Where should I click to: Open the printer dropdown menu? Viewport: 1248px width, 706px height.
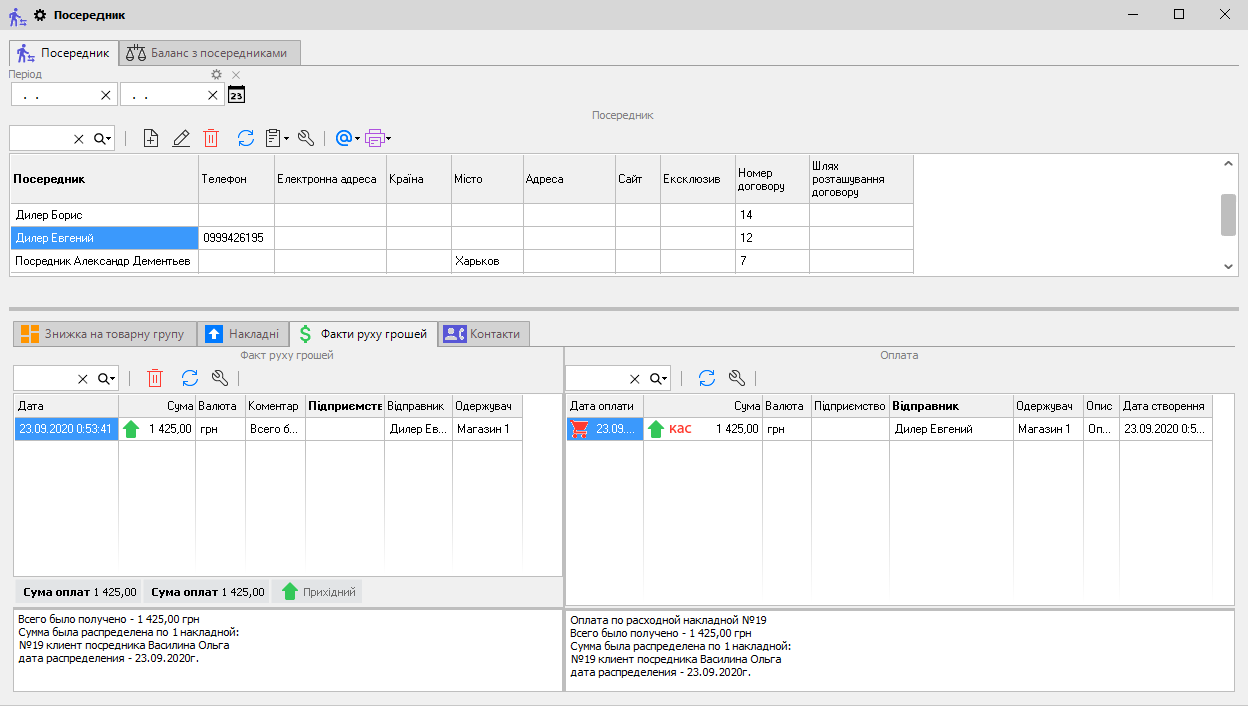pyautogui.click(x=378, y=139)
